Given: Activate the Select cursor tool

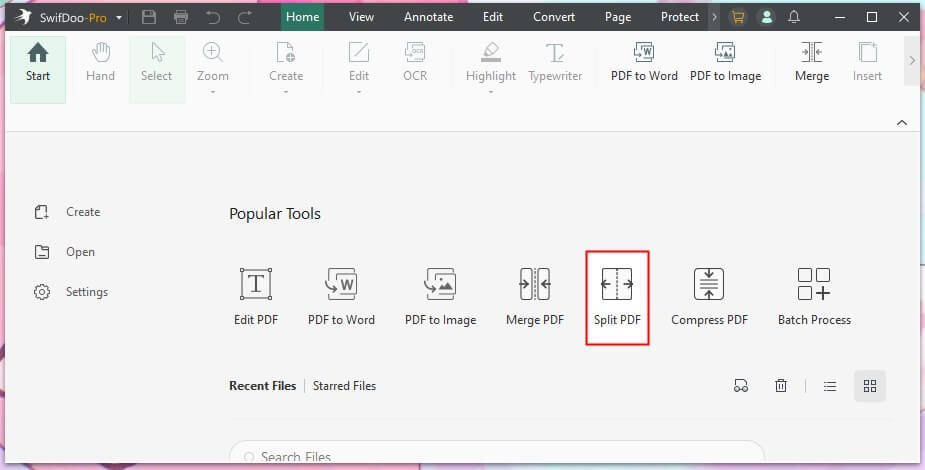Looking at the screenshot, I should (x=157, y=70).
